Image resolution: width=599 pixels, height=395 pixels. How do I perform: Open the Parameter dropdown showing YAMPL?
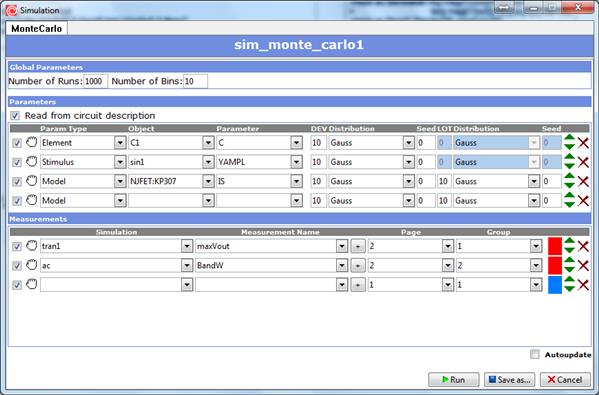coord(296,162)
